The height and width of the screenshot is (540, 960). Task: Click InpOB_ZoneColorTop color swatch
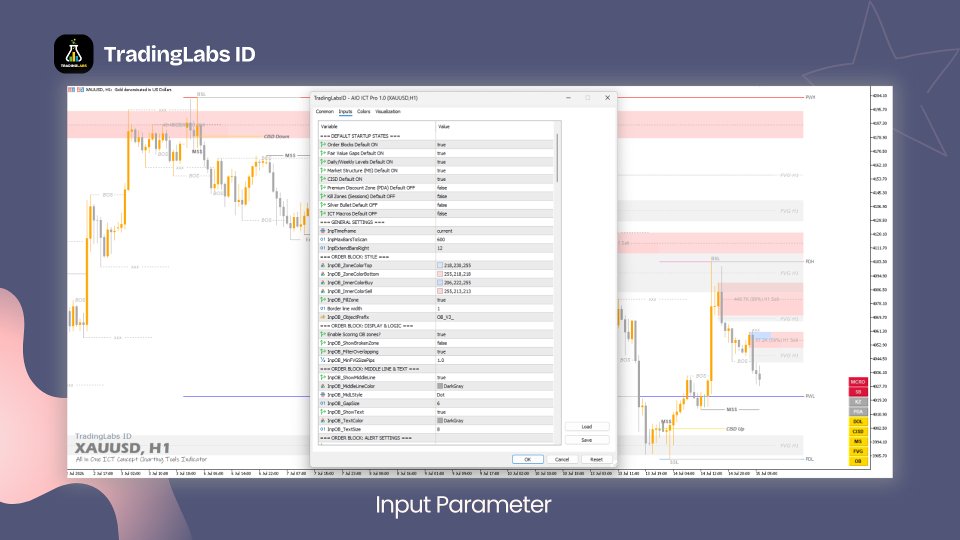[x=440, y=266]
